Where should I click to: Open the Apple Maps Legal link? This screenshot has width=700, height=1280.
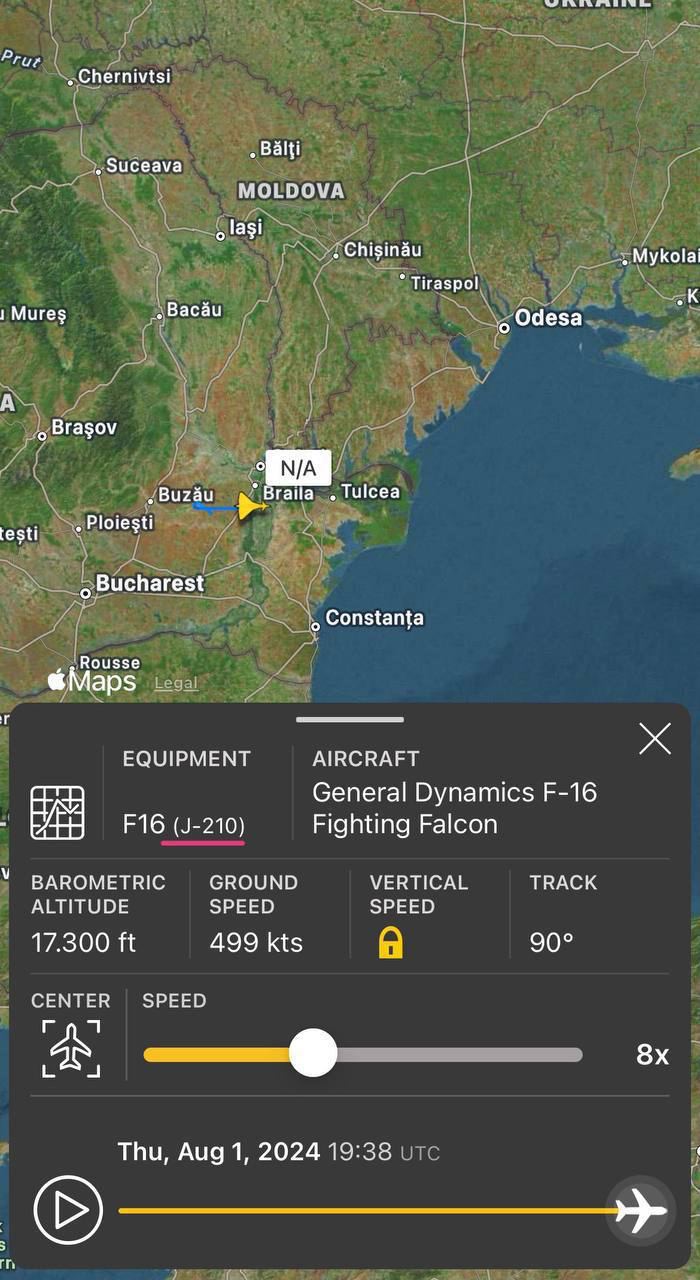(x=176, y=684)
